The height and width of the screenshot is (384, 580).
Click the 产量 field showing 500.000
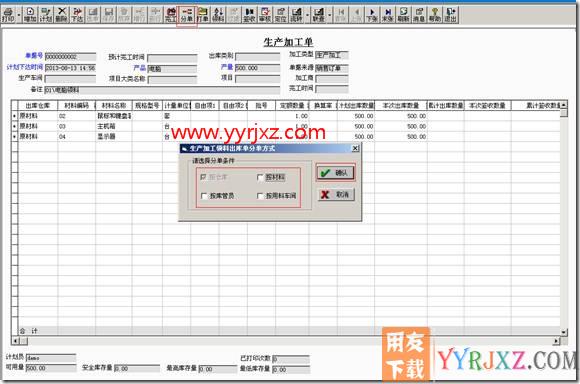tap(258, 68)
